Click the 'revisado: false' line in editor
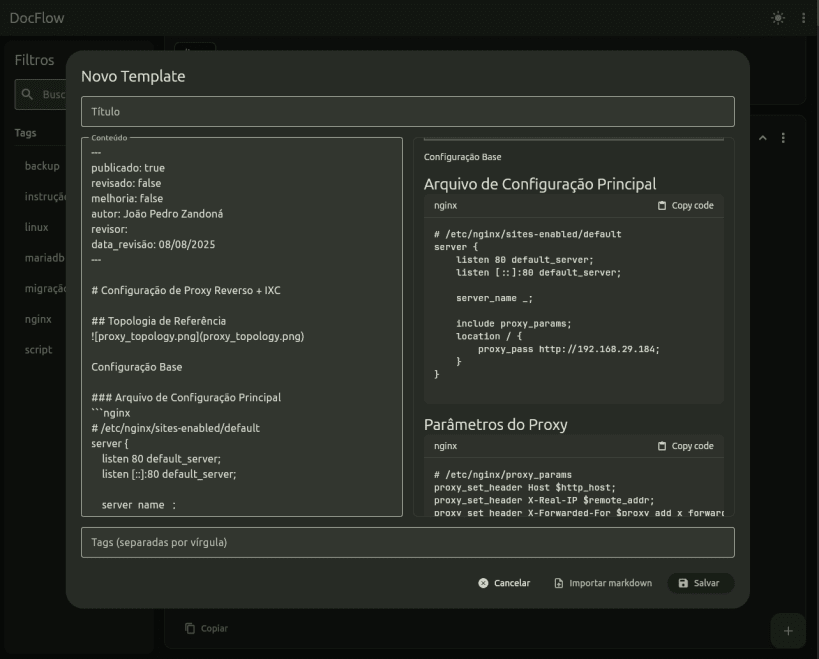Image resolution: width=819 pixels, height=659 pixels. tap(126, 183)
